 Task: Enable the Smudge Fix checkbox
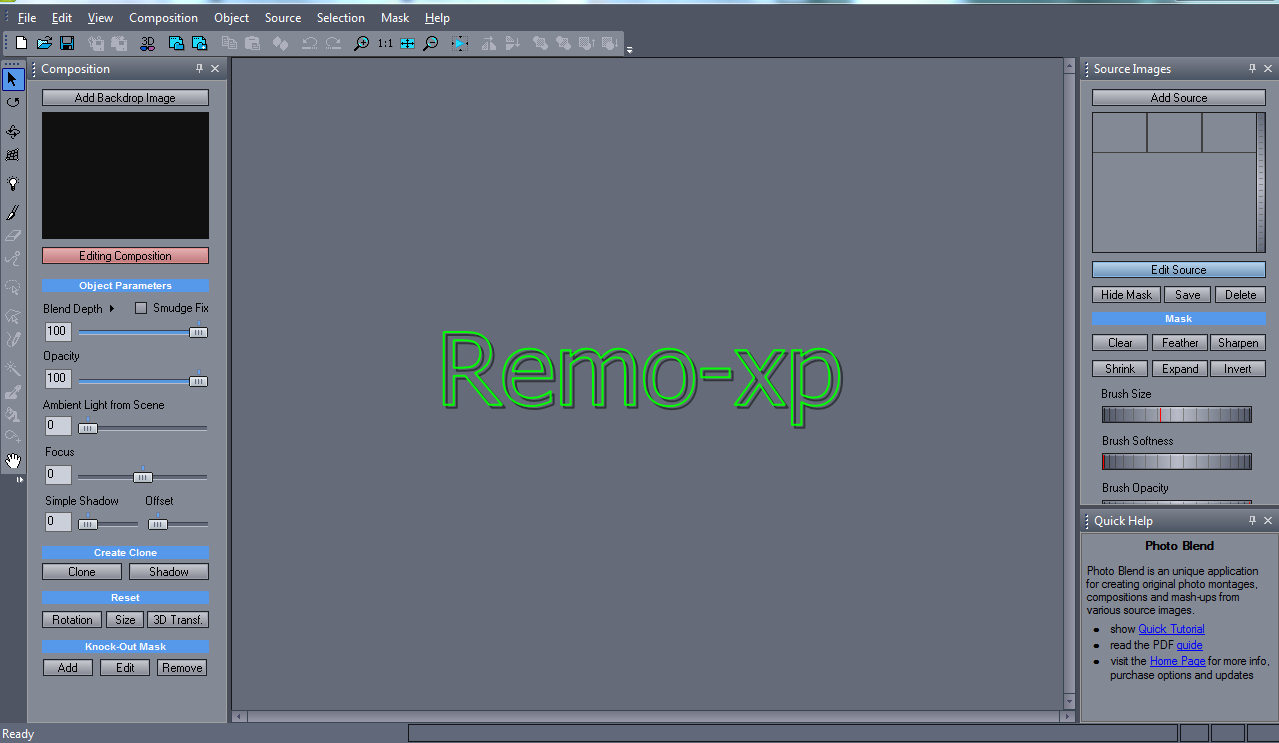click(x=141, y=308)
